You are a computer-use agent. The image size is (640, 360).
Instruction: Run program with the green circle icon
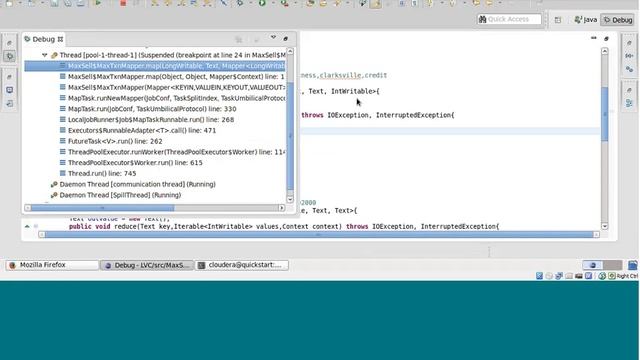pos(262,3)
